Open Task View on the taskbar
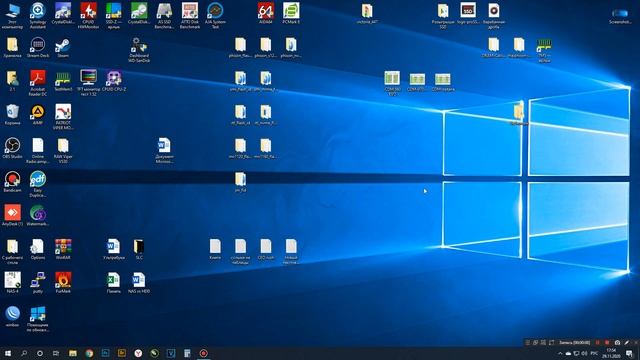Image resolution: width=640 pixels, height=360 pixels. (x=56, y=353)
